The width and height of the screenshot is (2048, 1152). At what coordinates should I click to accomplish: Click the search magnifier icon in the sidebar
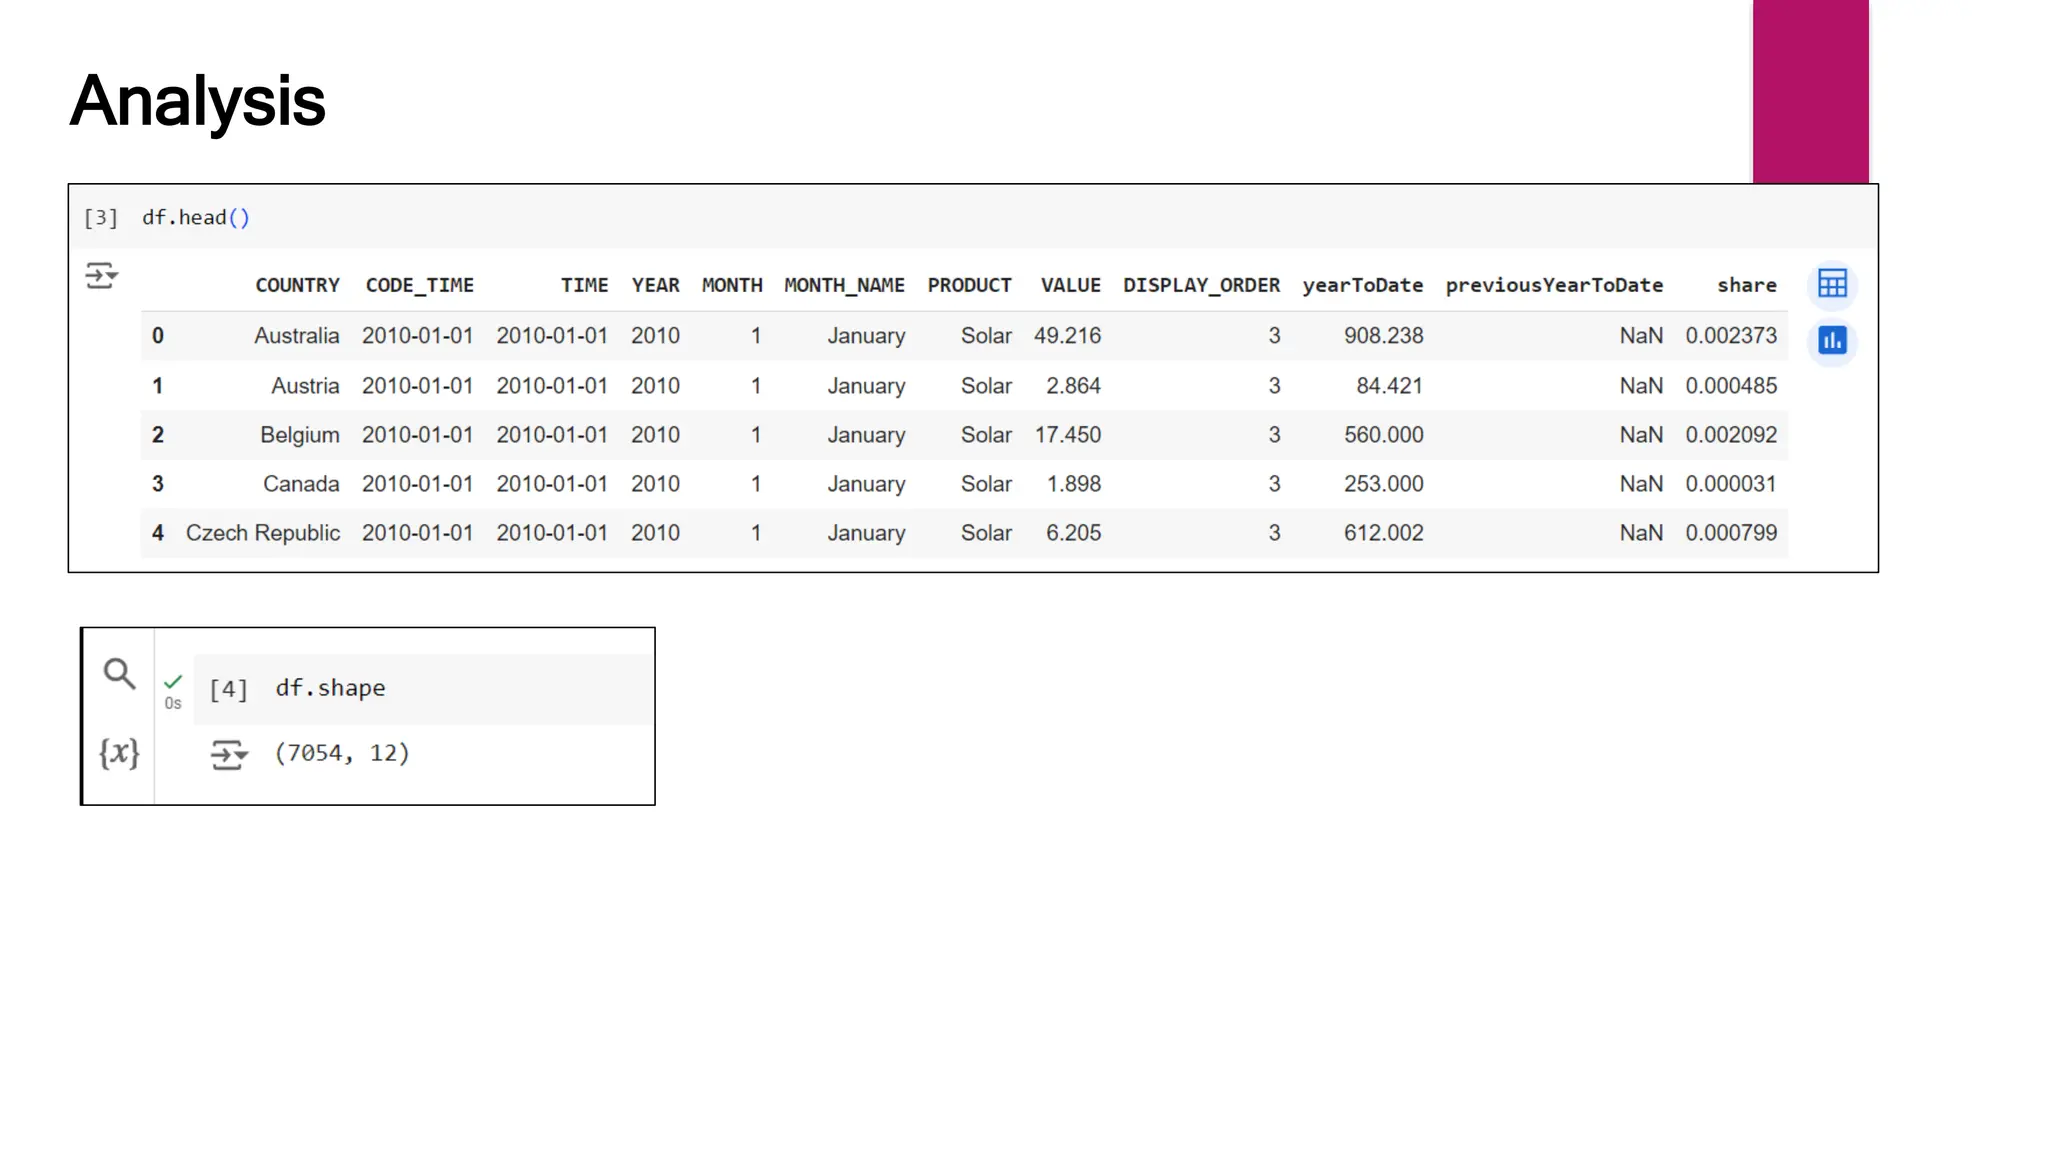[x=119, y=673]
